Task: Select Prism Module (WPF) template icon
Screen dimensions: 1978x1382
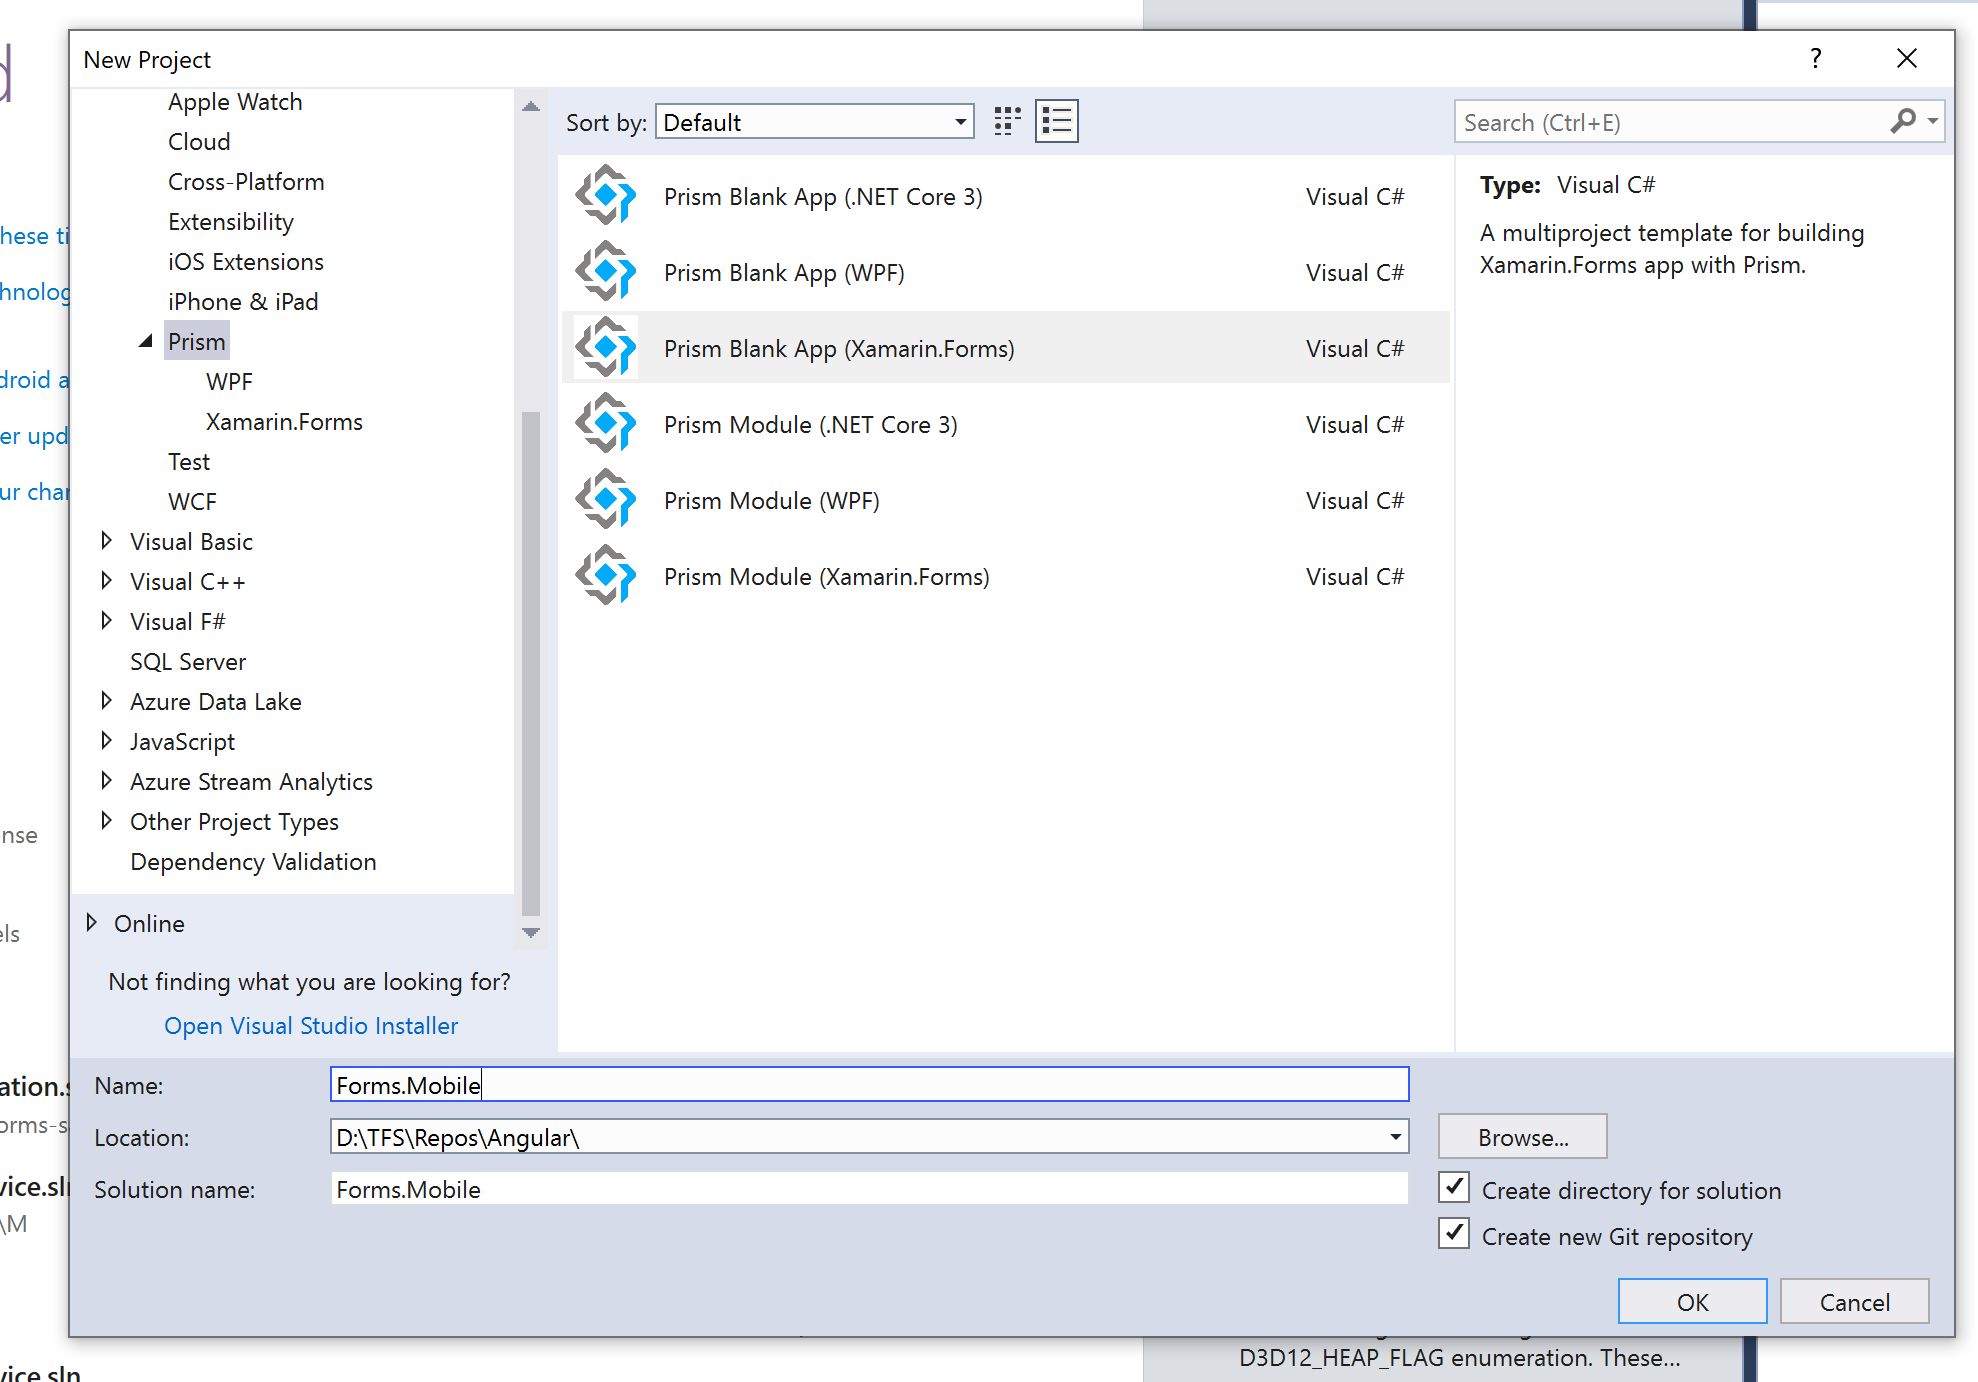Action: pos(606,500)
